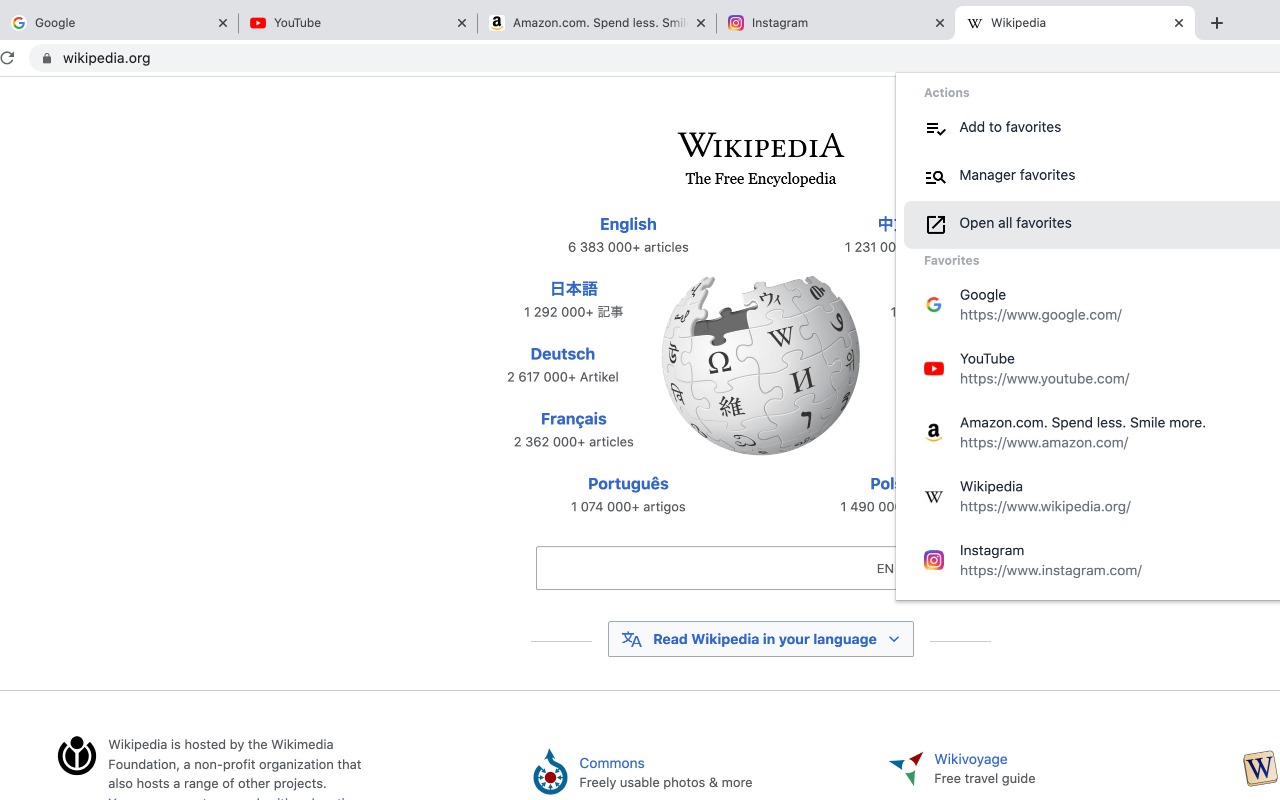1280x800 pixels.
Task: Choose Manager favorites action
Action: [x=1092, y=176]
